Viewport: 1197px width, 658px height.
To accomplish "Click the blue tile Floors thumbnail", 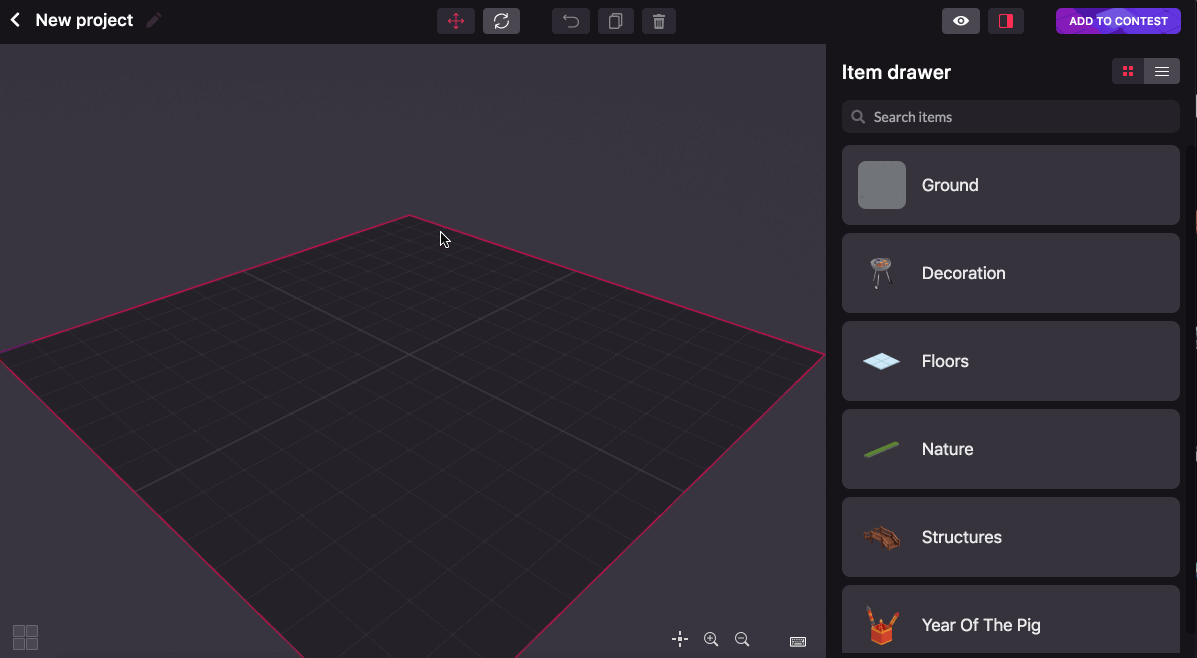I will 882,361.
